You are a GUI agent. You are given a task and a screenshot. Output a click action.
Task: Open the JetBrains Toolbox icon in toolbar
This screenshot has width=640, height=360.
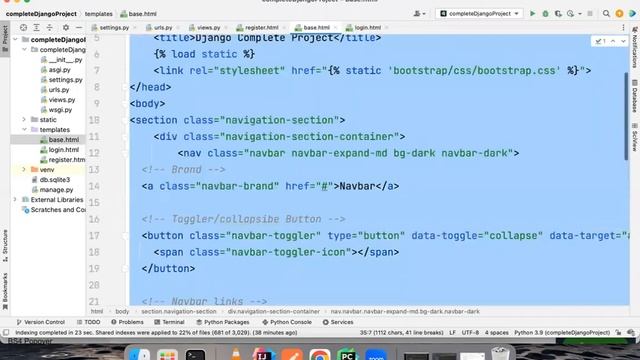(x=632, y=13)
